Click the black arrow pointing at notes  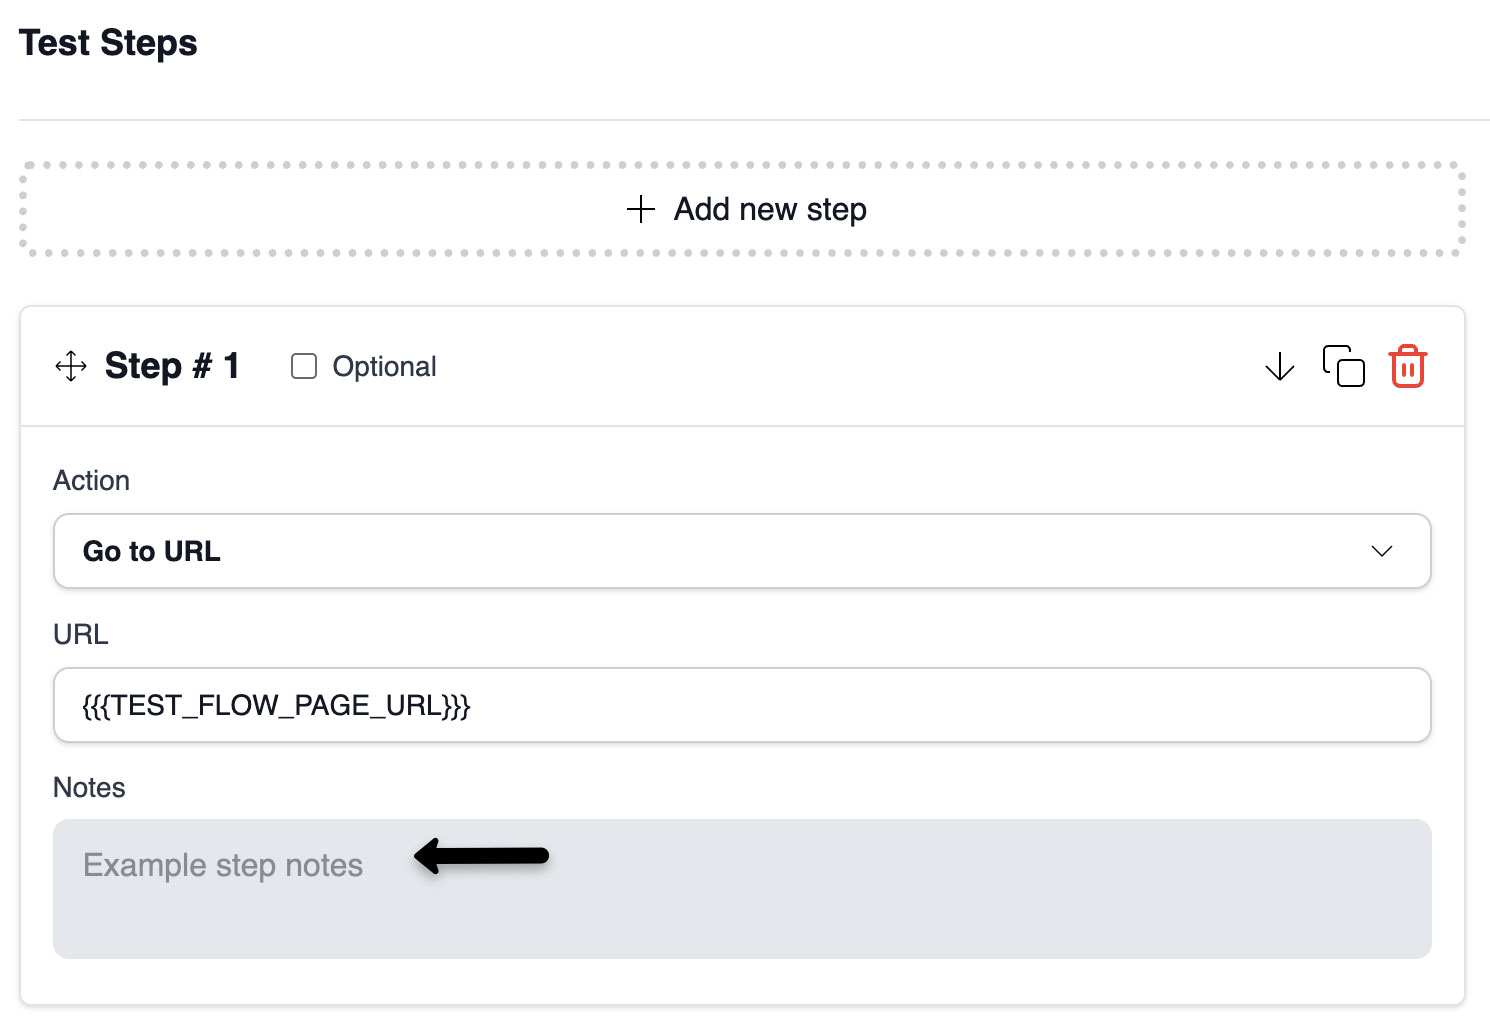[x=482, y=856]
